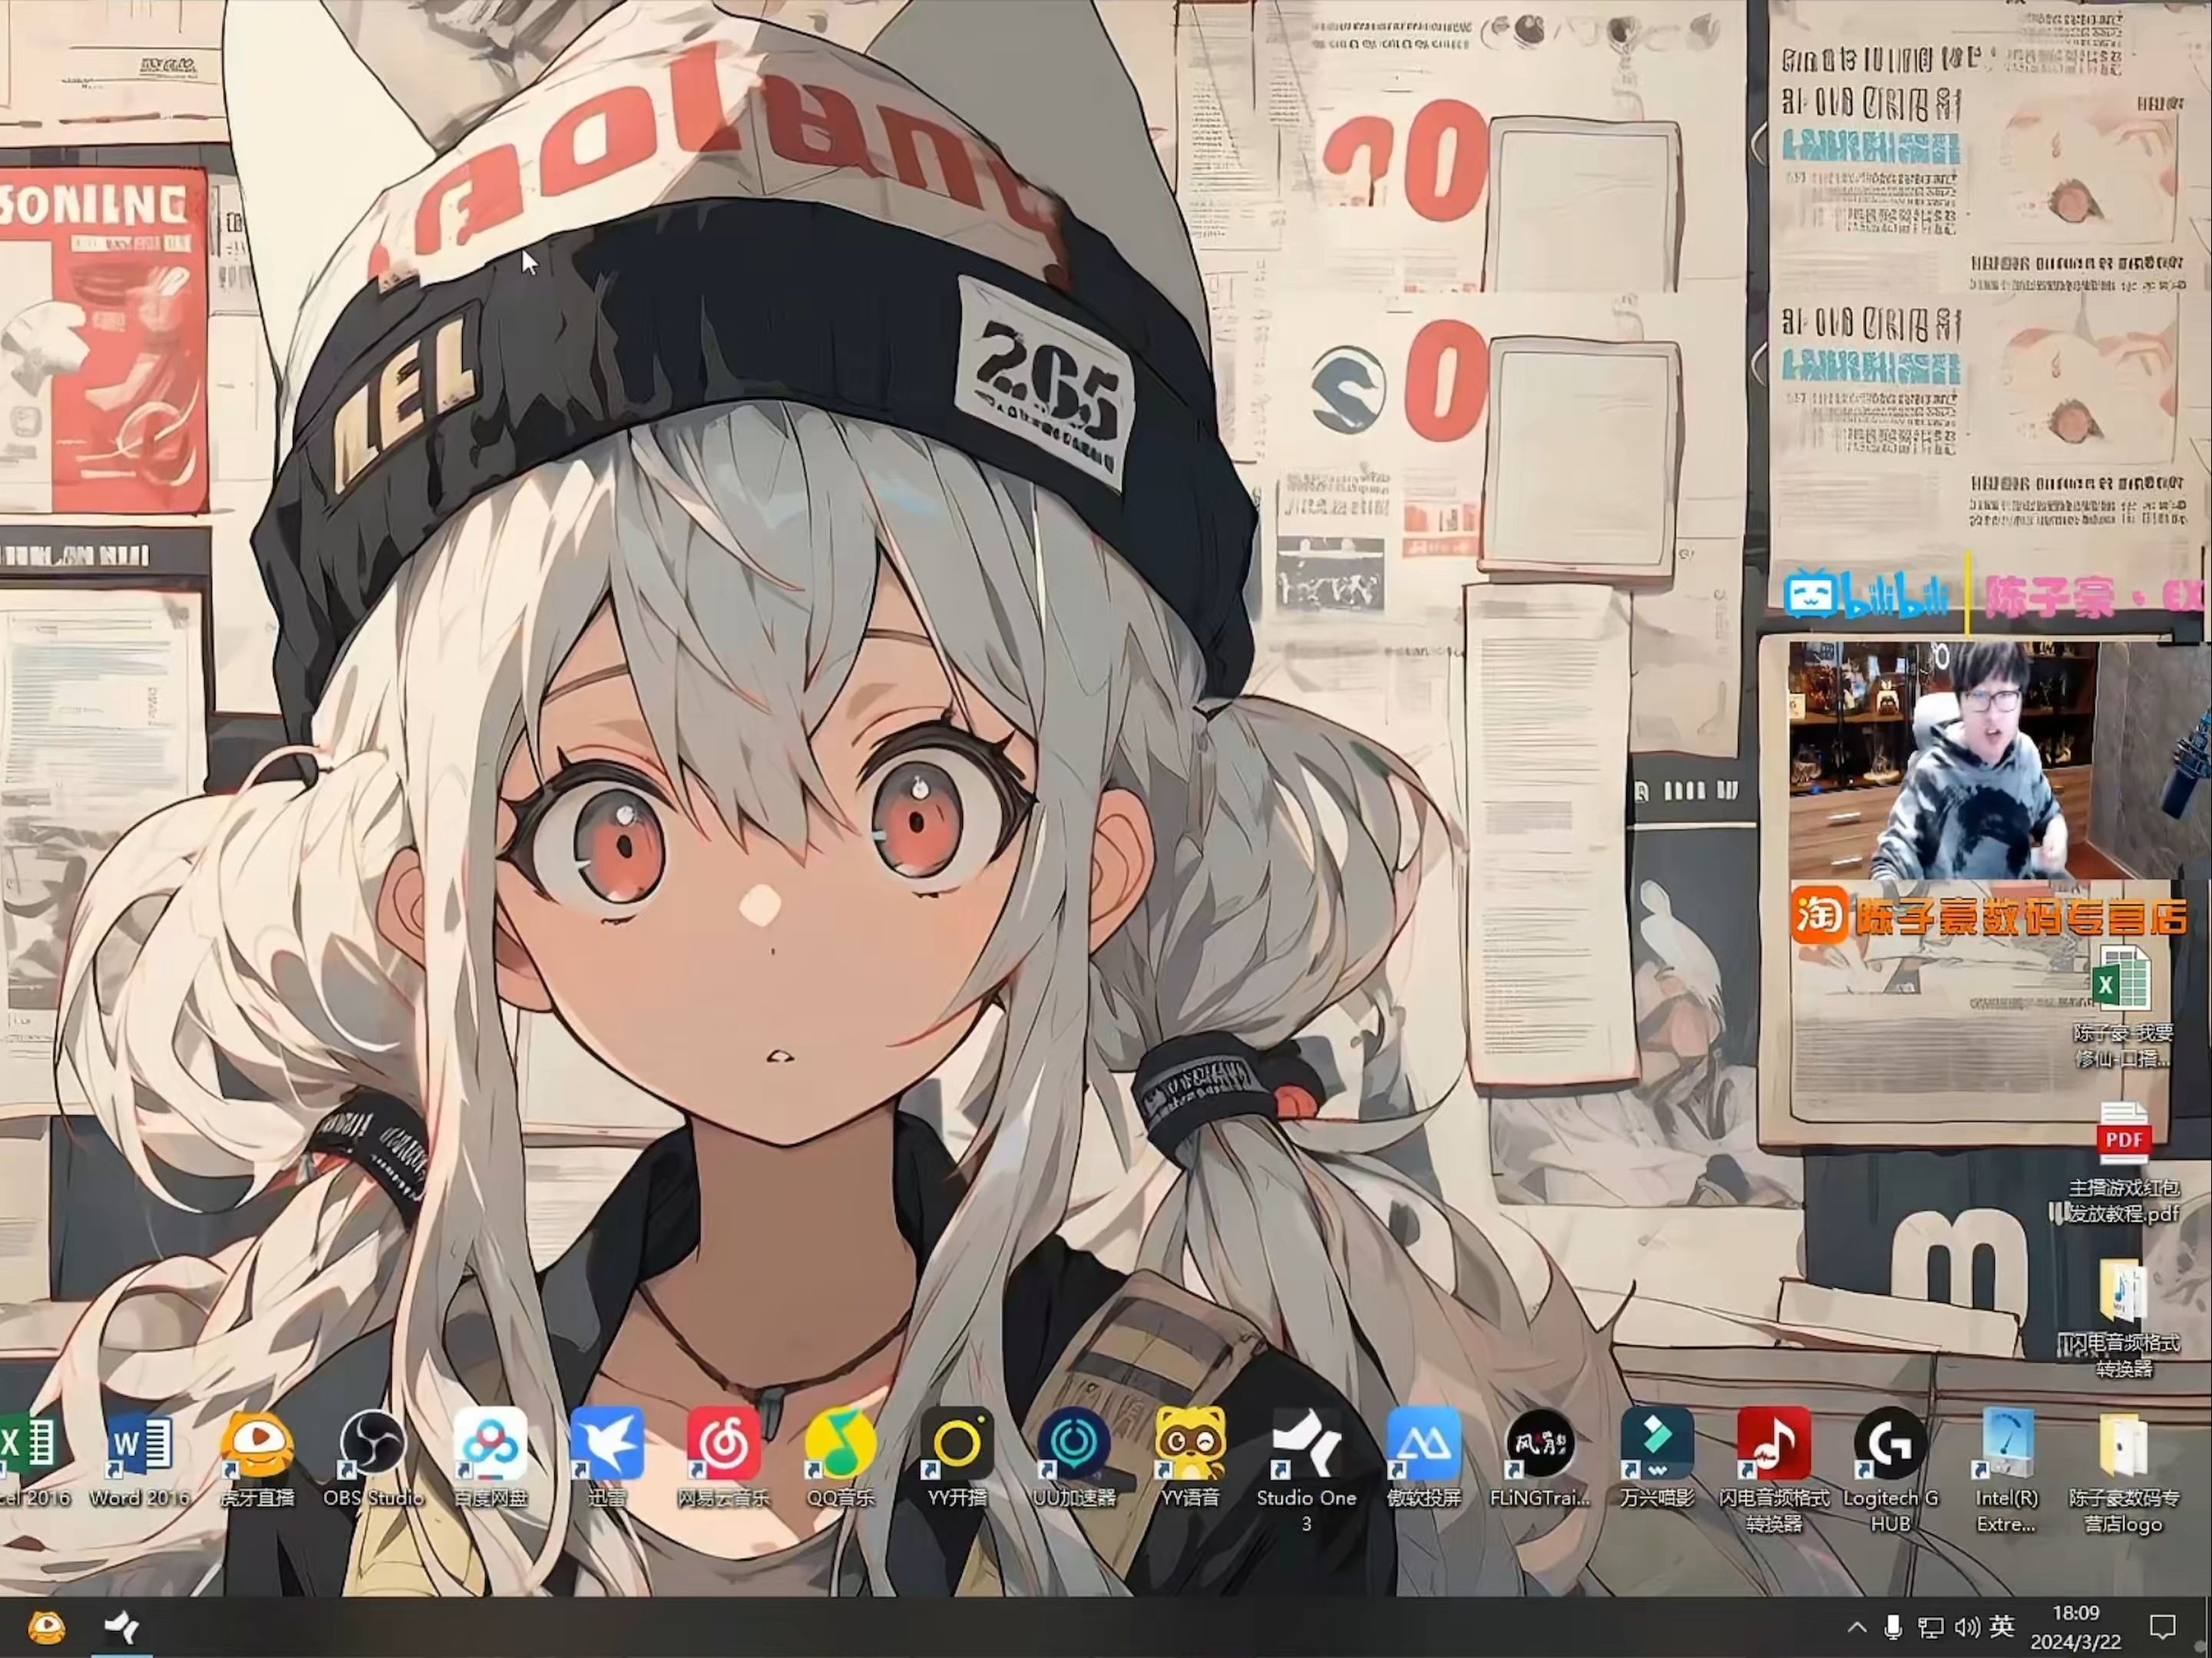Toggle the 英 input language indicator
This screenshot has width=2212, height=1658.
(x=2001, y=1627)
